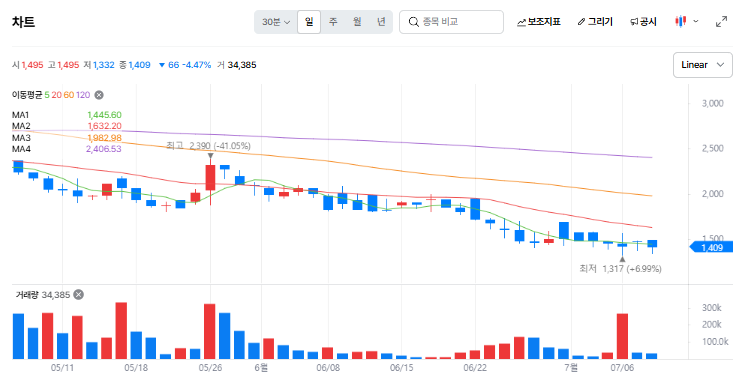Switch to the 월 (monthly) period tab

tap(357, 22)
